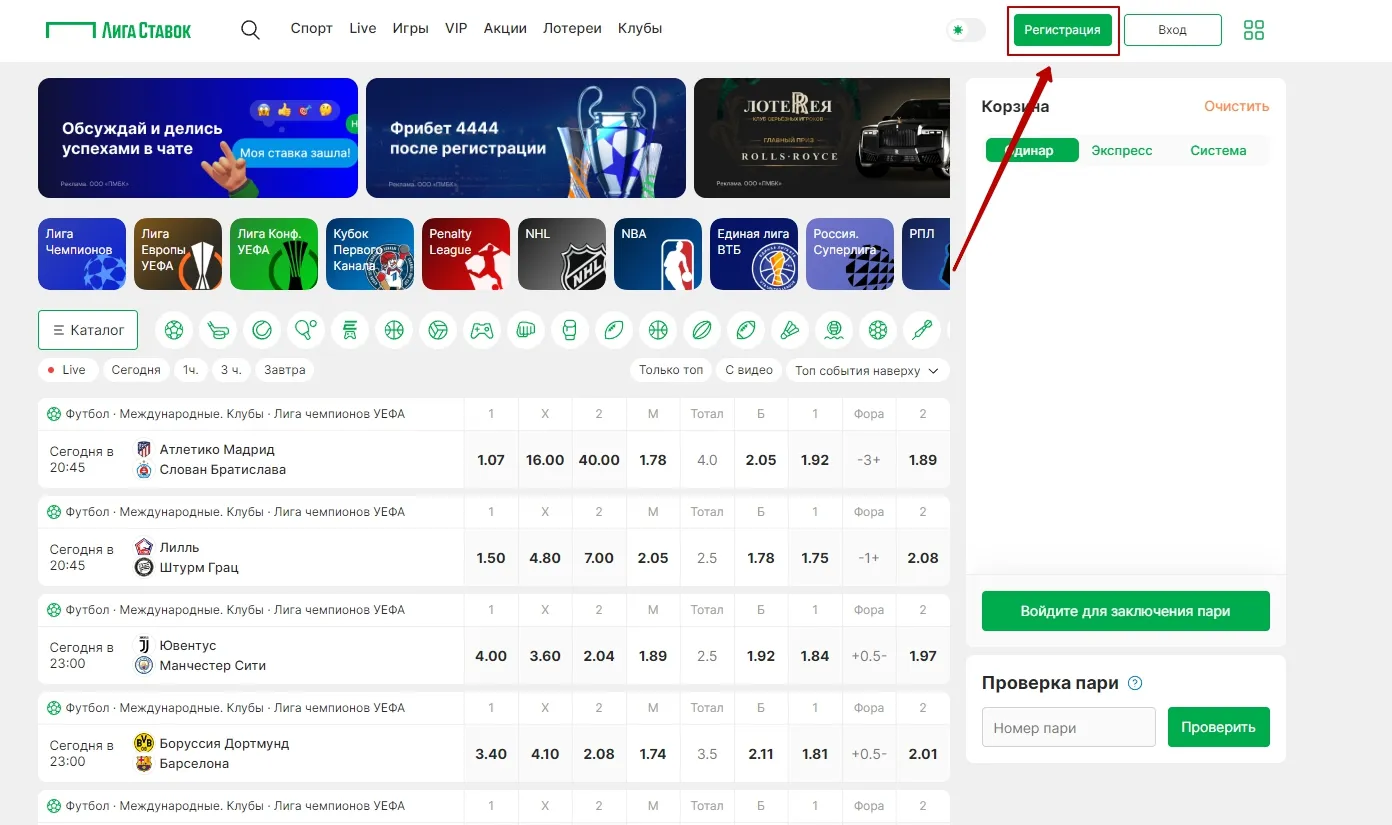Viewport: 1392px width, 825px height.
Task: Toggle the 'Только топ' filter
Action: pos(671,370)
